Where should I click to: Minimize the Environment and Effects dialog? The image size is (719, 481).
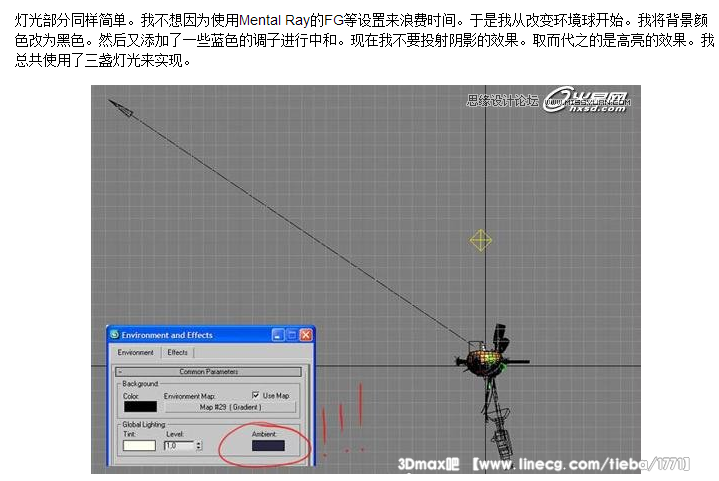[278, 335]
